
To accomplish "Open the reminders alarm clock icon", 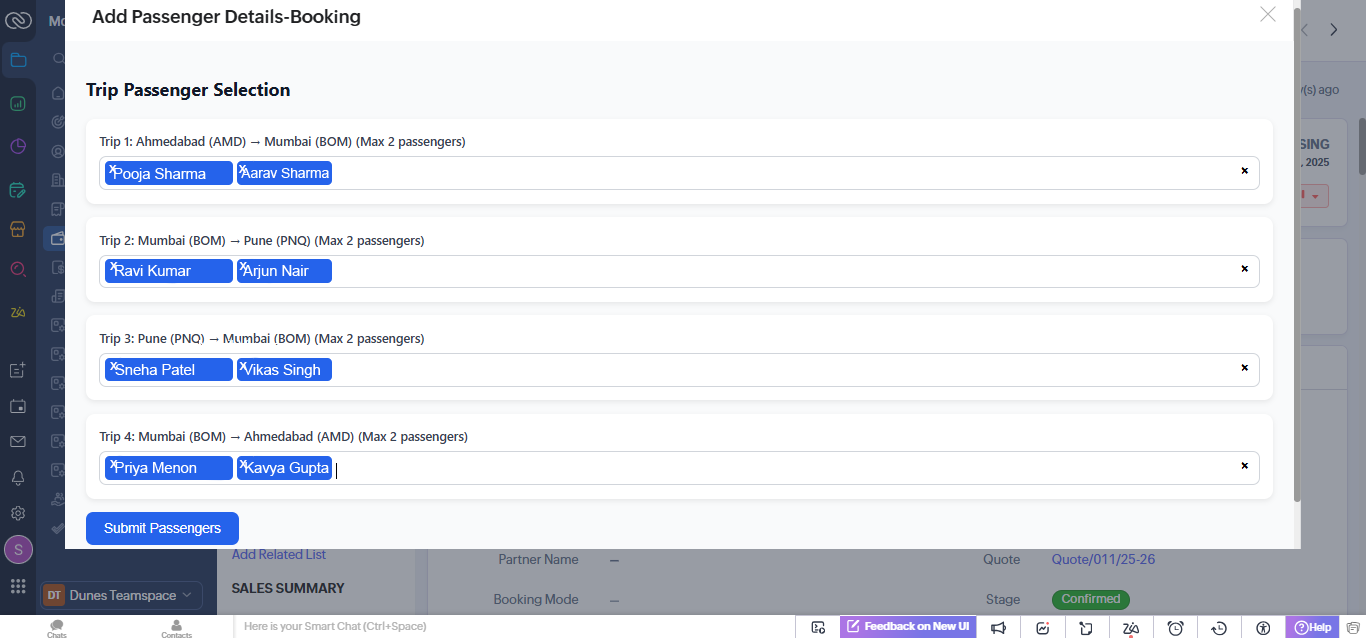I will (1176, 627).
